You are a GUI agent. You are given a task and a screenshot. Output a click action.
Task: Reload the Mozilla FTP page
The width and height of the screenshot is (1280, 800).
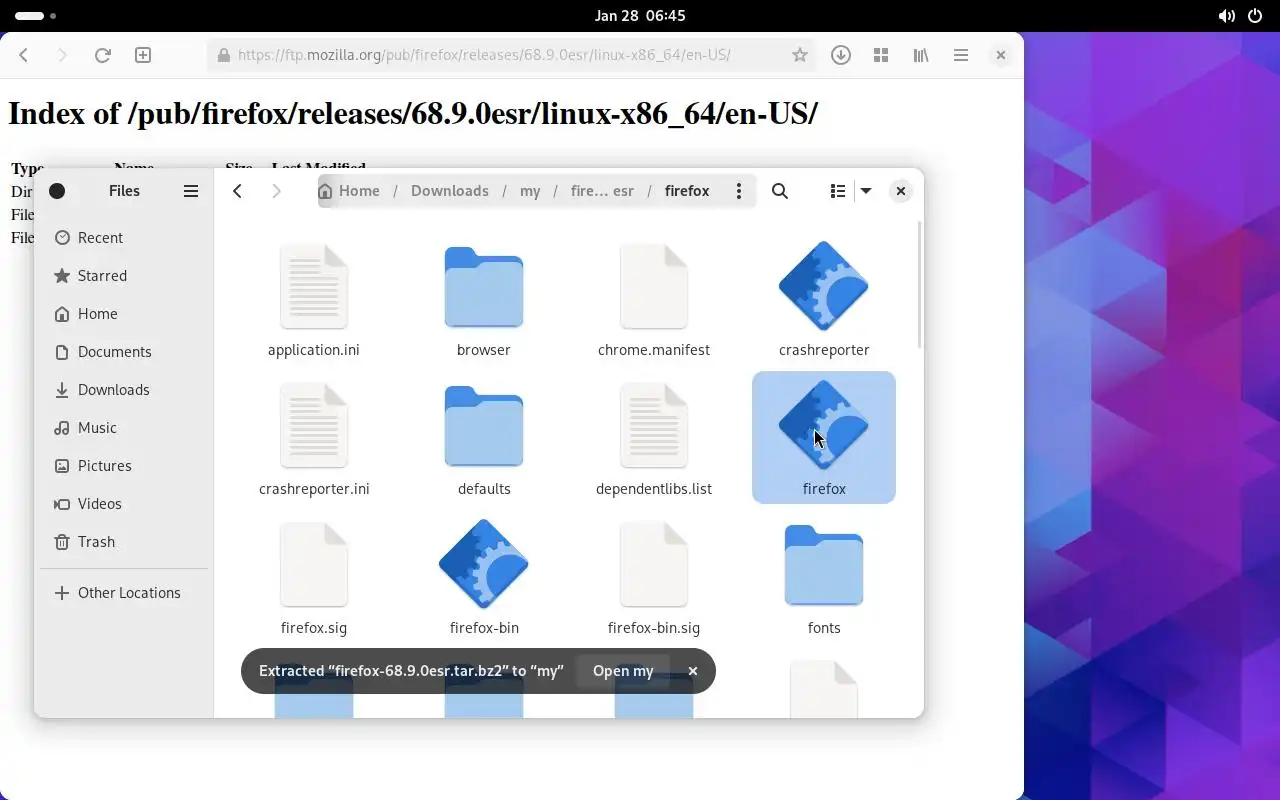tap(102, 56)
